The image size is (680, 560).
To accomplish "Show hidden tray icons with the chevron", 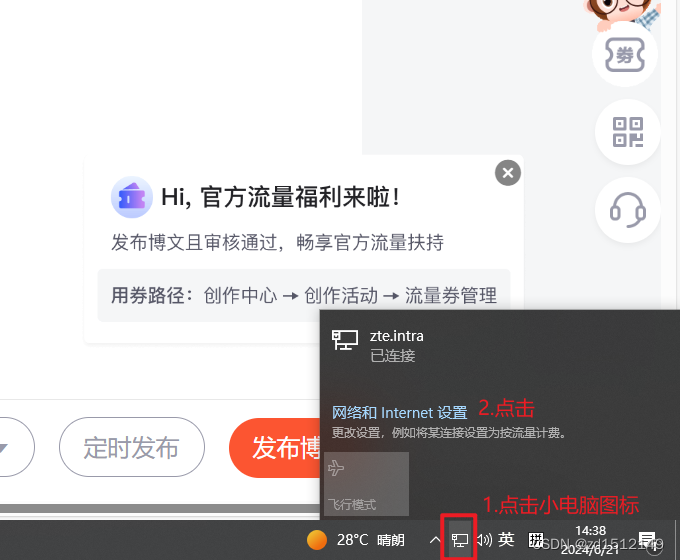I will pyautogui.click(x=435, y=540).
